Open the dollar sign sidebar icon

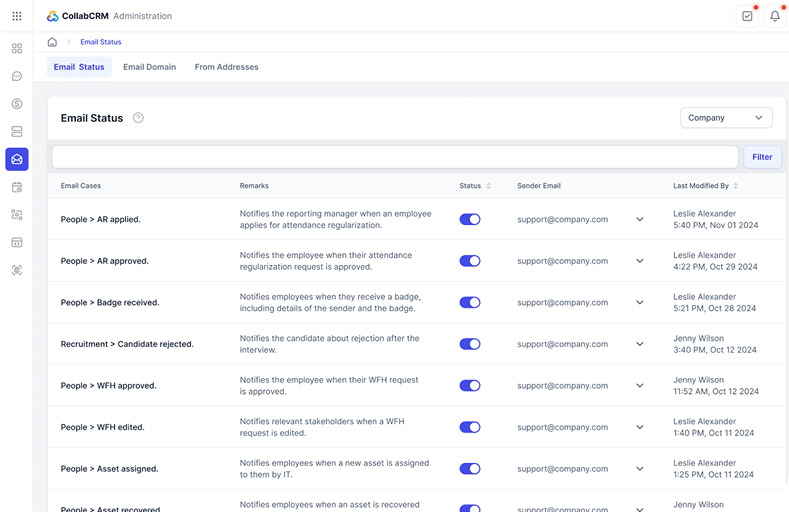tap(17, 104)
